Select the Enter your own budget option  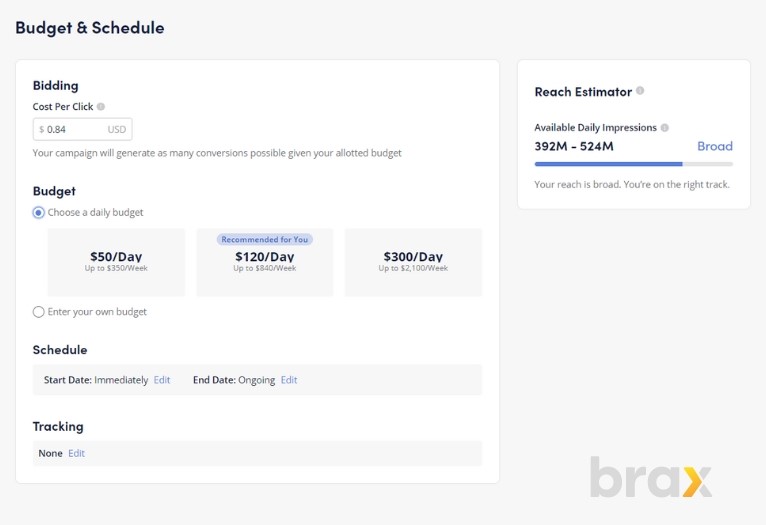(39, 312)
